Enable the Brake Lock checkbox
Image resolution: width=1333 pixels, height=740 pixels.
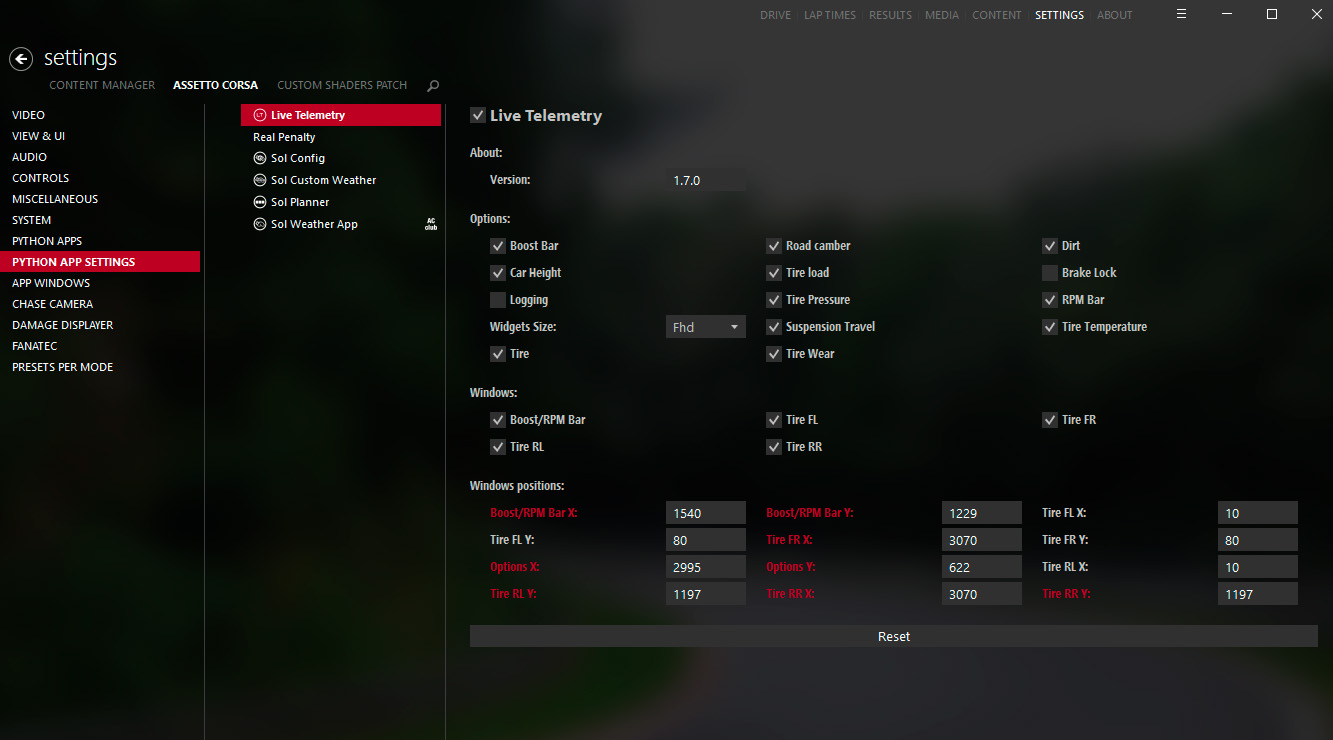(1050, 273)
